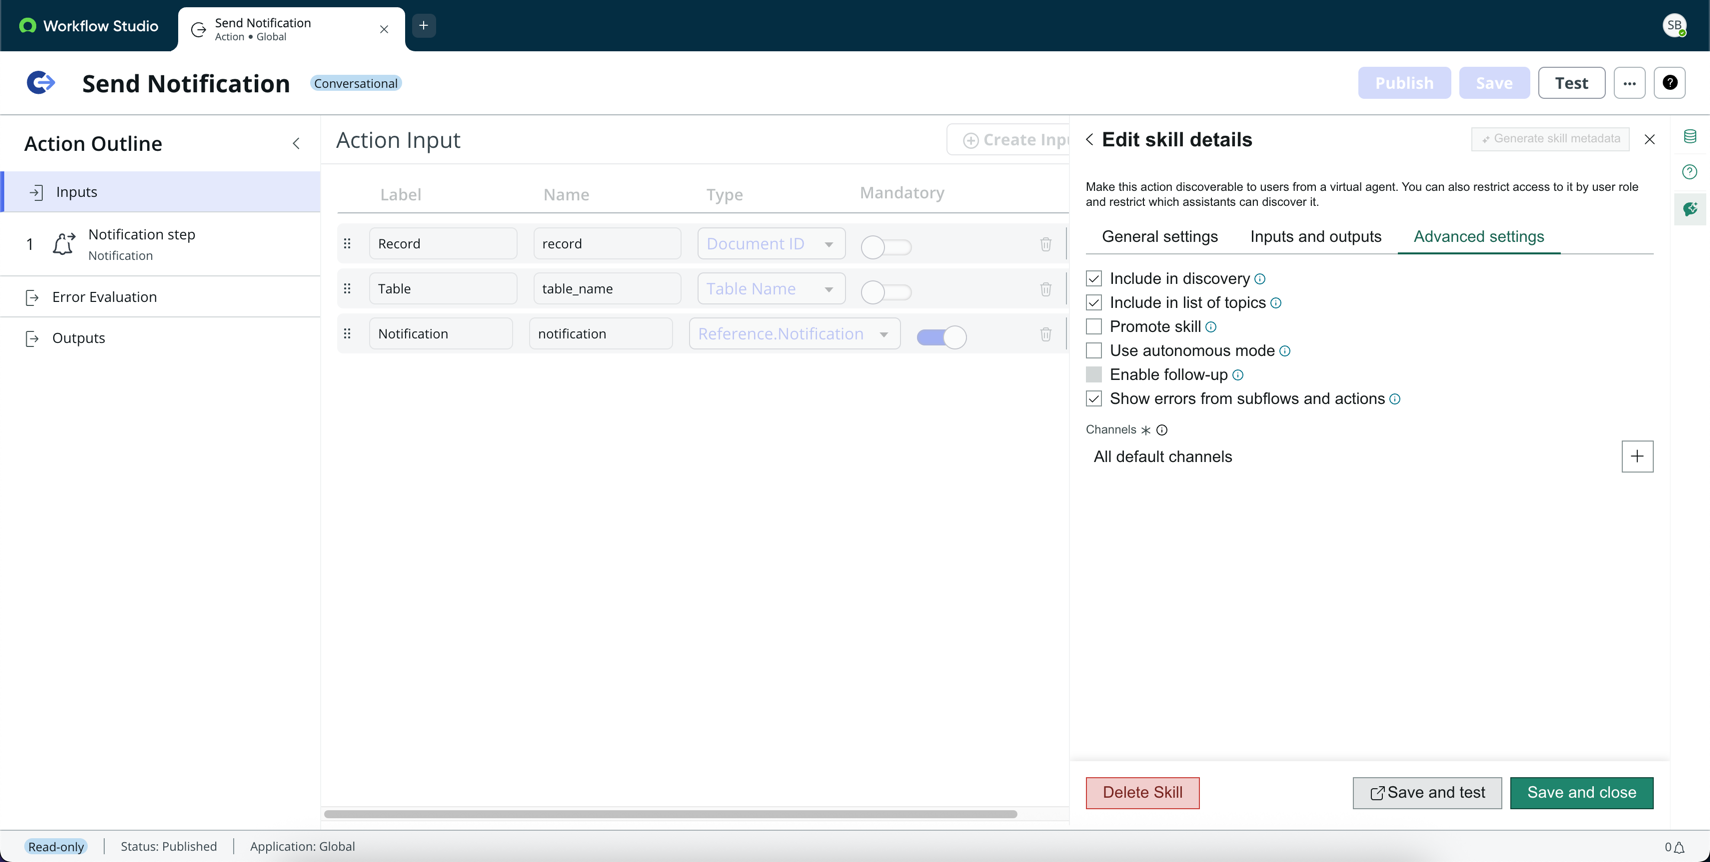The image size is (1710, 862).
Task: Open the more options ellipsis menu
Action: tap(1629, 83)
